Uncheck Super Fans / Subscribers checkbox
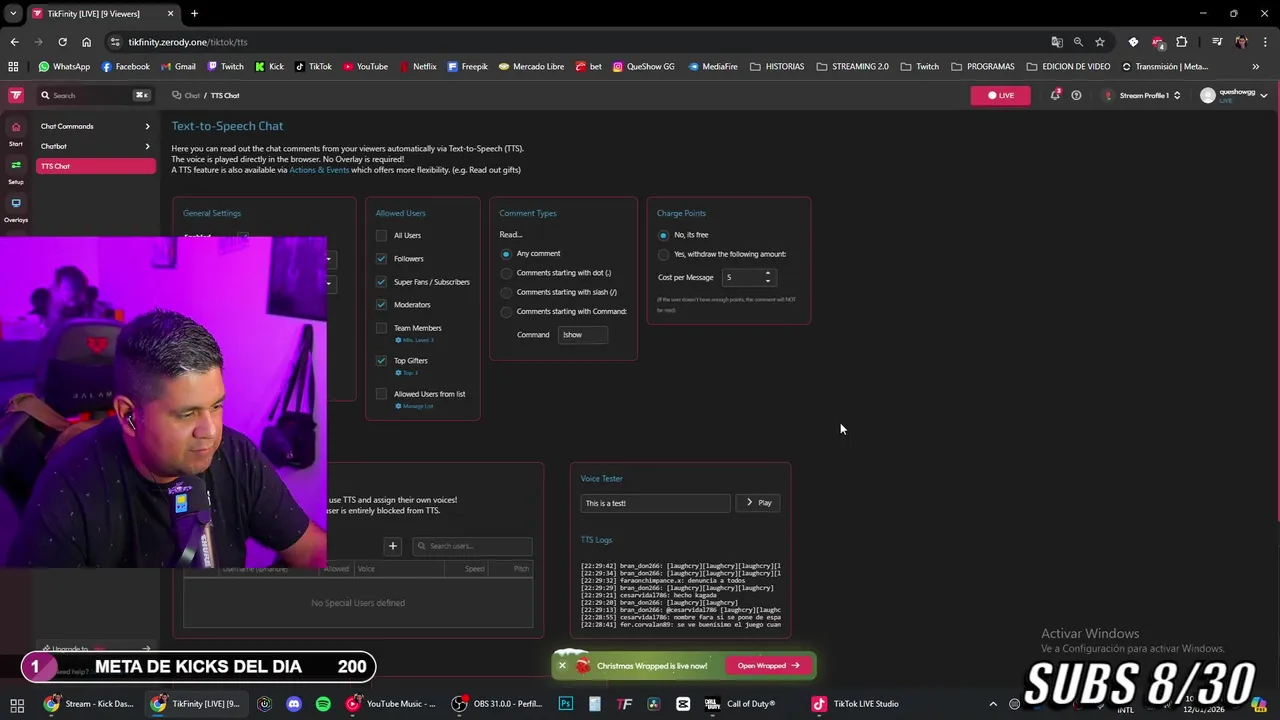Viewport: 1280px width, 720px height. [381, 282]
